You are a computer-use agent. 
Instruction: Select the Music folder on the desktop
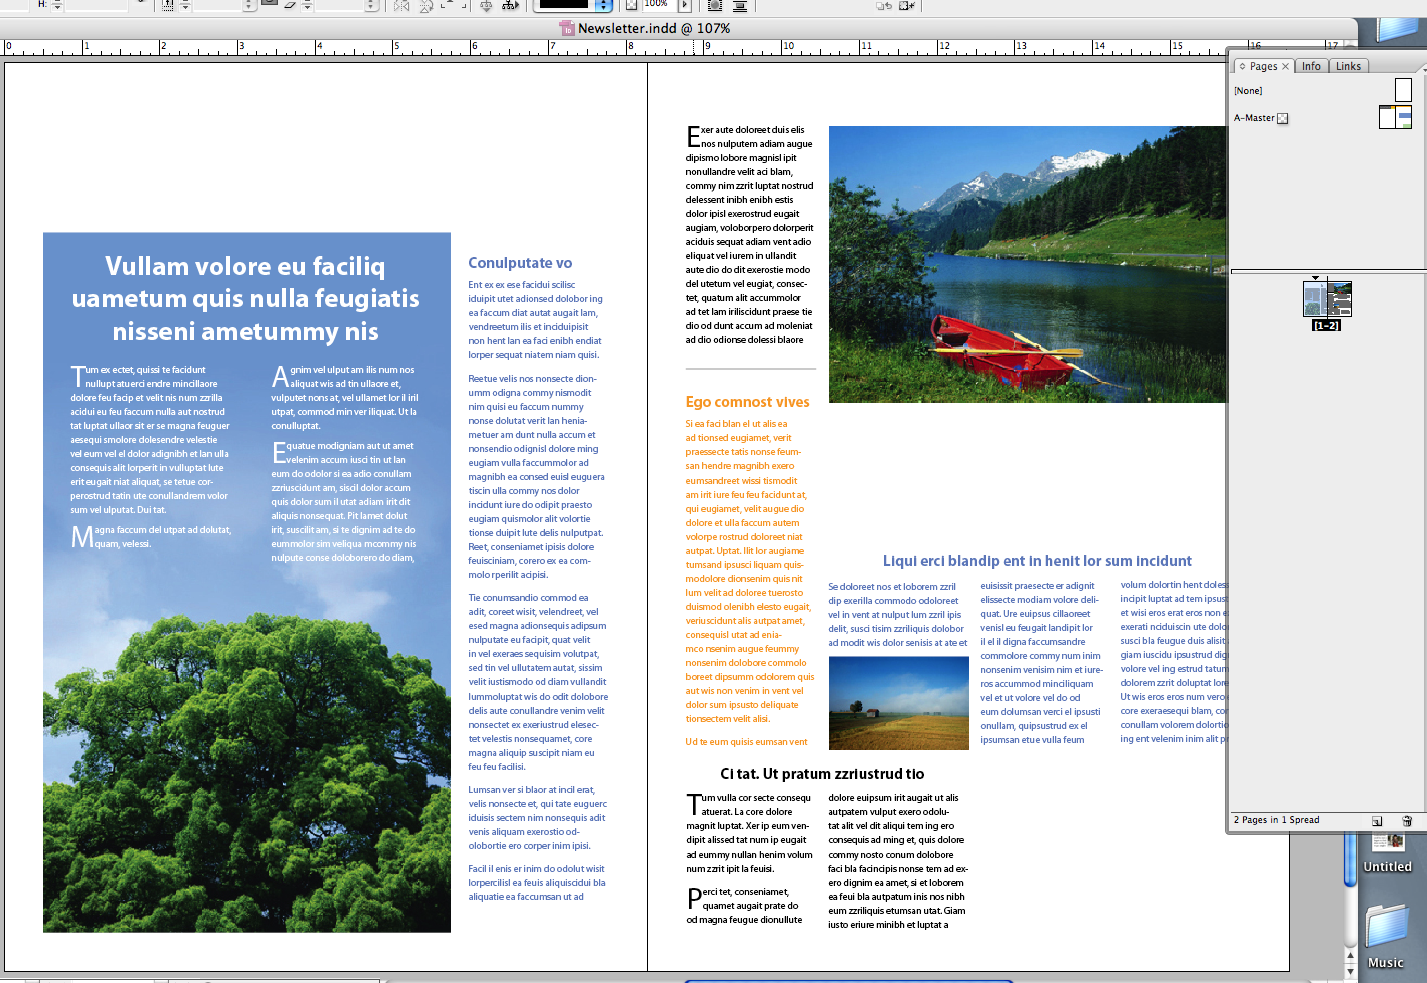[x=1386, y=936]
